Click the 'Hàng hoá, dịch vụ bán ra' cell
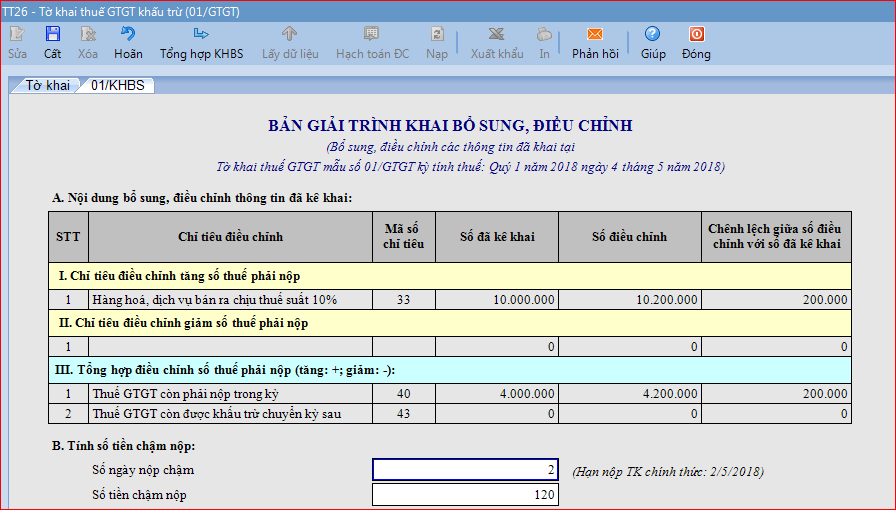The image size is (896, 510). (x=230, y=300)
